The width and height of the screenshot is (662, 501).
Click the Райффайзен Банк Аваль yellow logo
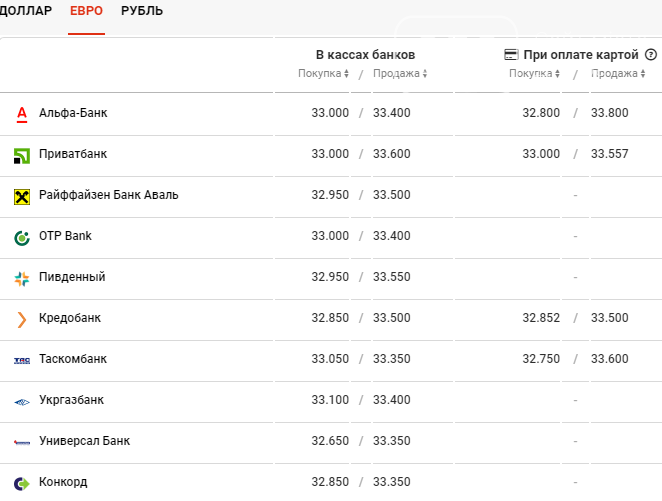coord(22,197)
